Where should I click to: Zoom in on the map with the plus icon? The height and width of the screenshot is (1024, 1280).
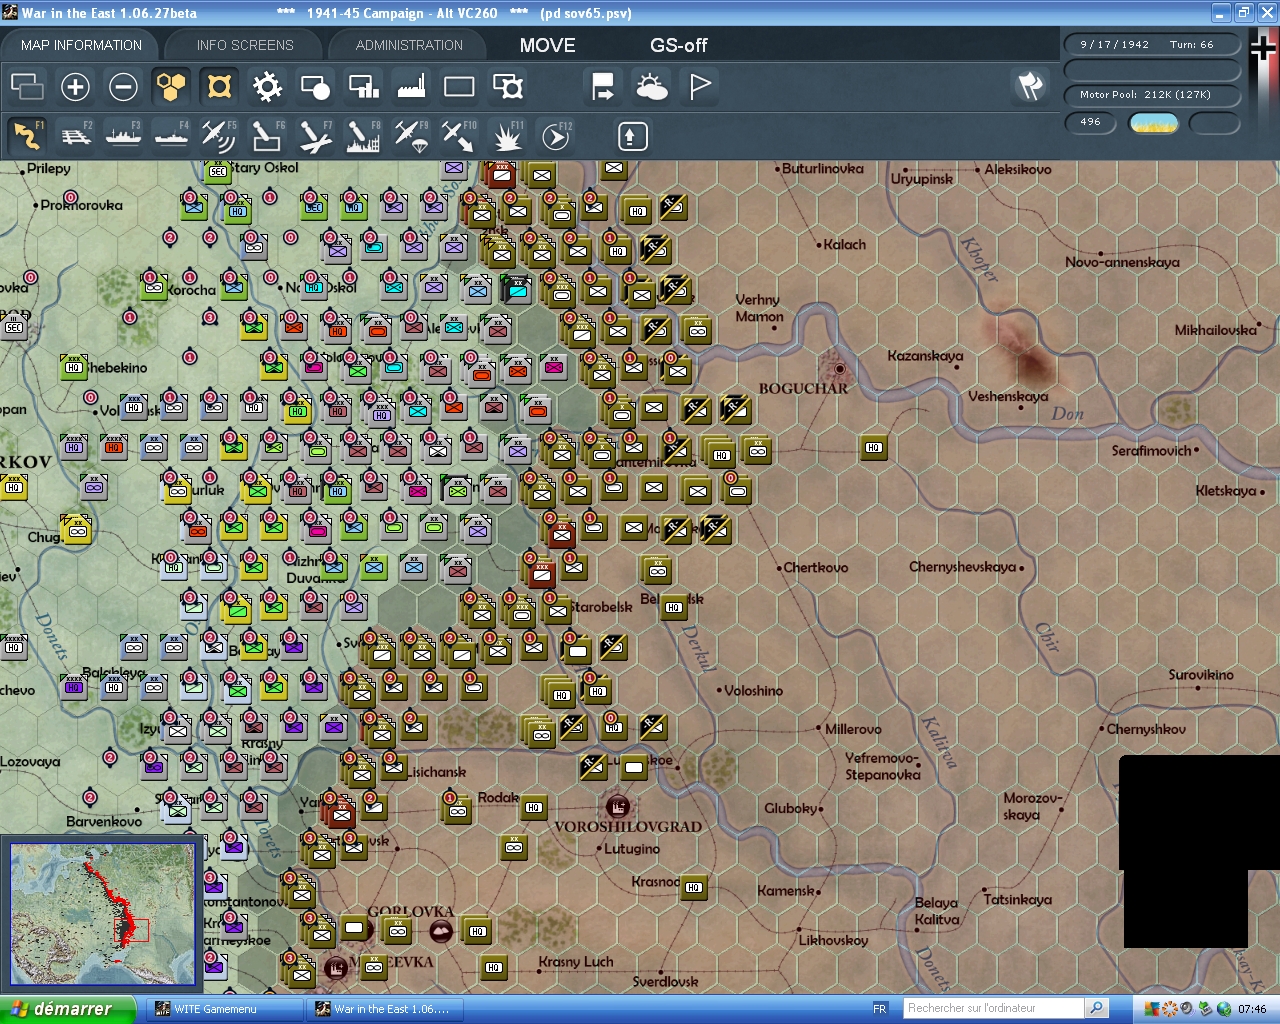(x=75, y=87)
